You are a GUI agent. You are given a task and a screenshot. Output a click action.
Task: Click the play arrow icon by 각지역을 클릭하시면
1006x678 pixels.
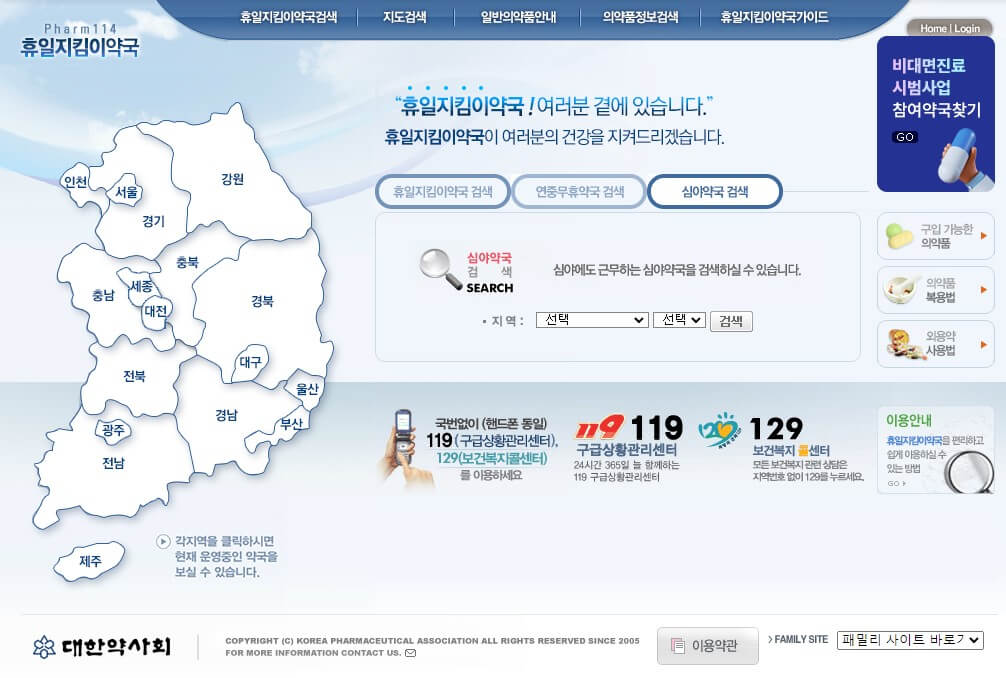point(163,541)
